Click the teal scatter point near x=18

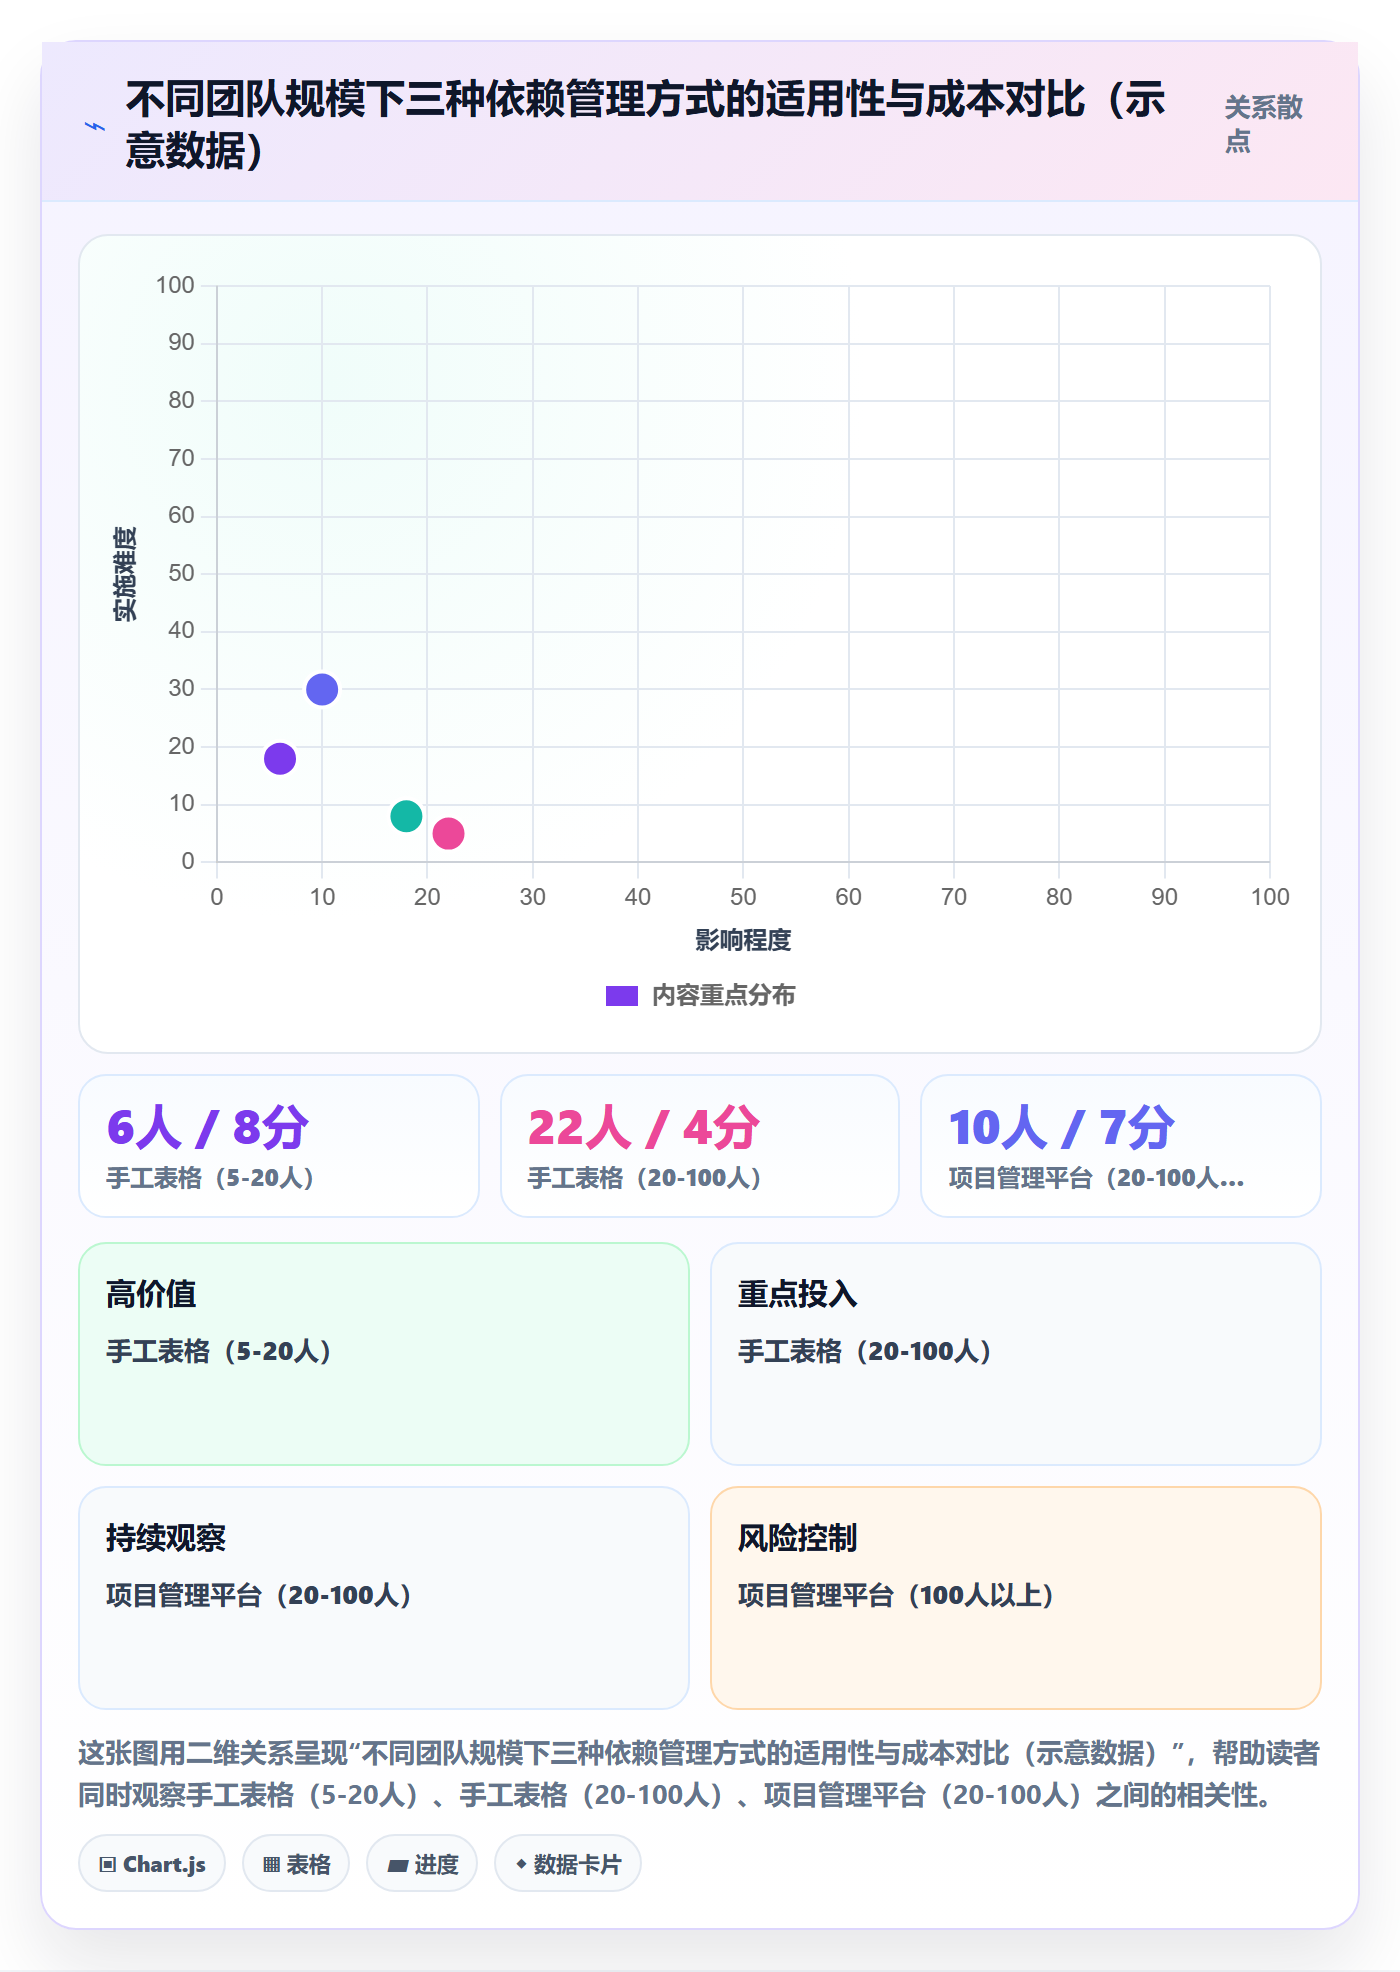406,816
